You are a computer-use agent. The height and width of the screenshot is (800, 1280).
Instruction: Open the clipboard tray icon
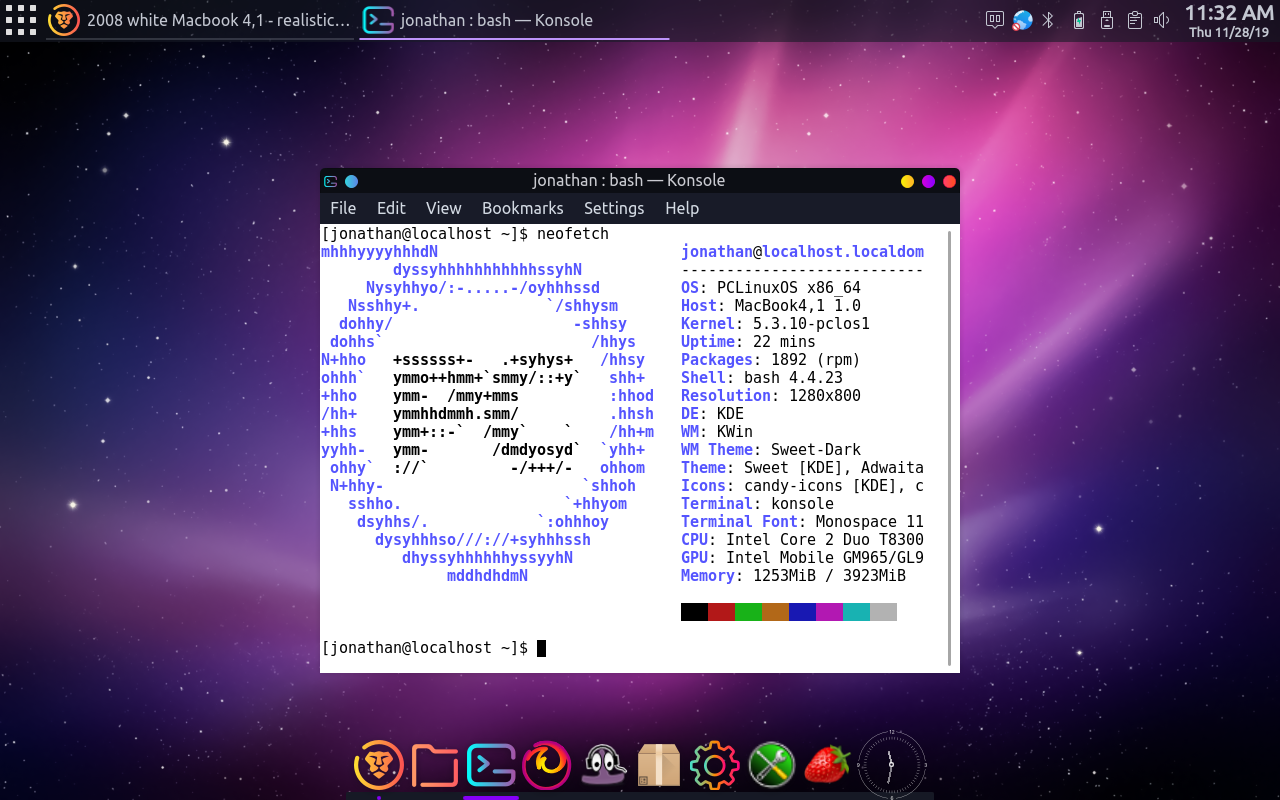1134,19
